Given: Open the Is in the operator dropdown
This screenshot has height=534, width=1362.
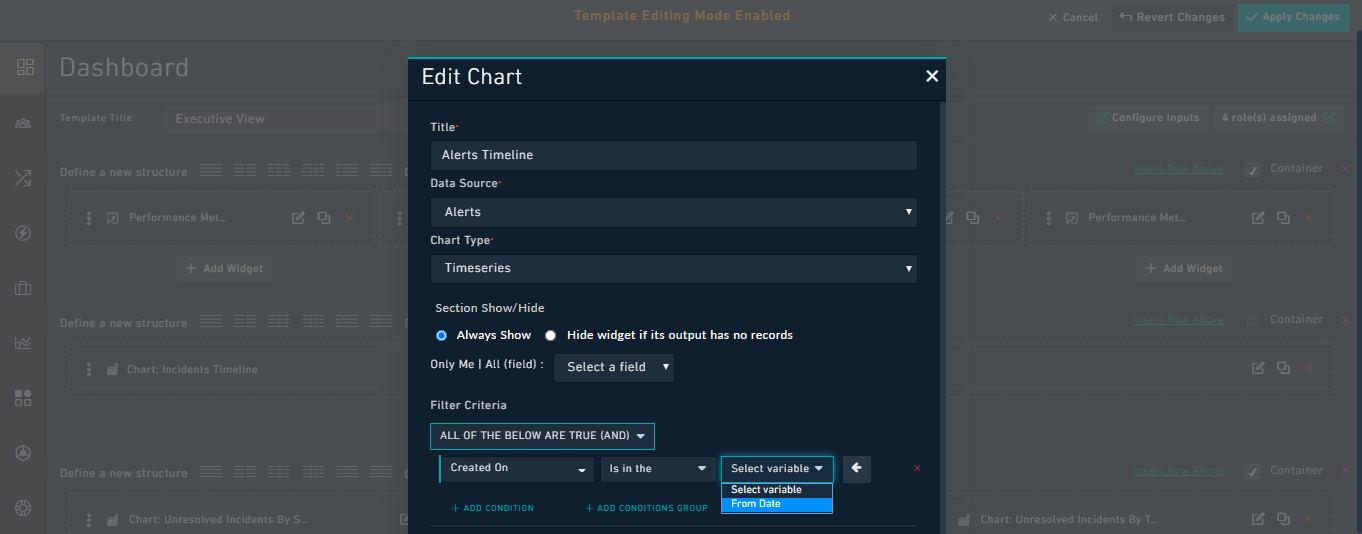Looking at the screenshot, I should tap(657, 468).
